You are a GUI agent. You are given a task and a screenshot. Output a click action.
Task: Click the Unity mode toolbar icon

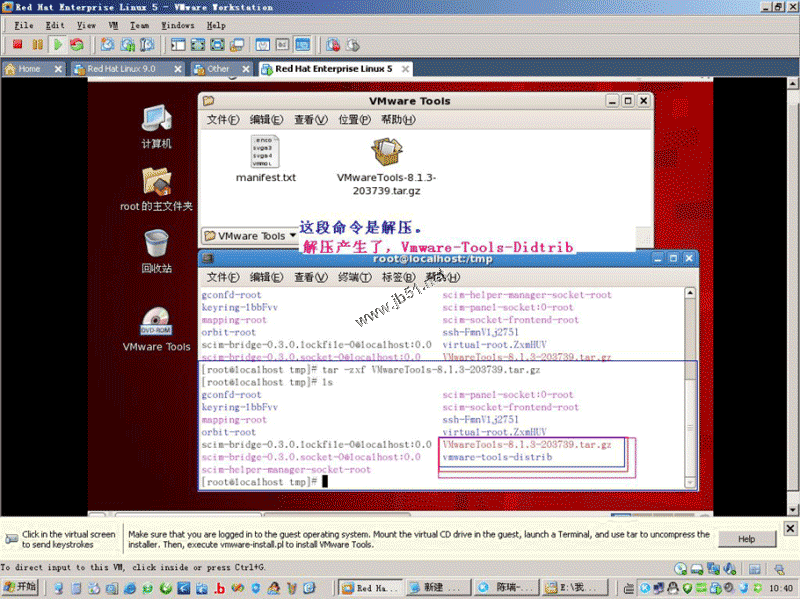[237, 45]
